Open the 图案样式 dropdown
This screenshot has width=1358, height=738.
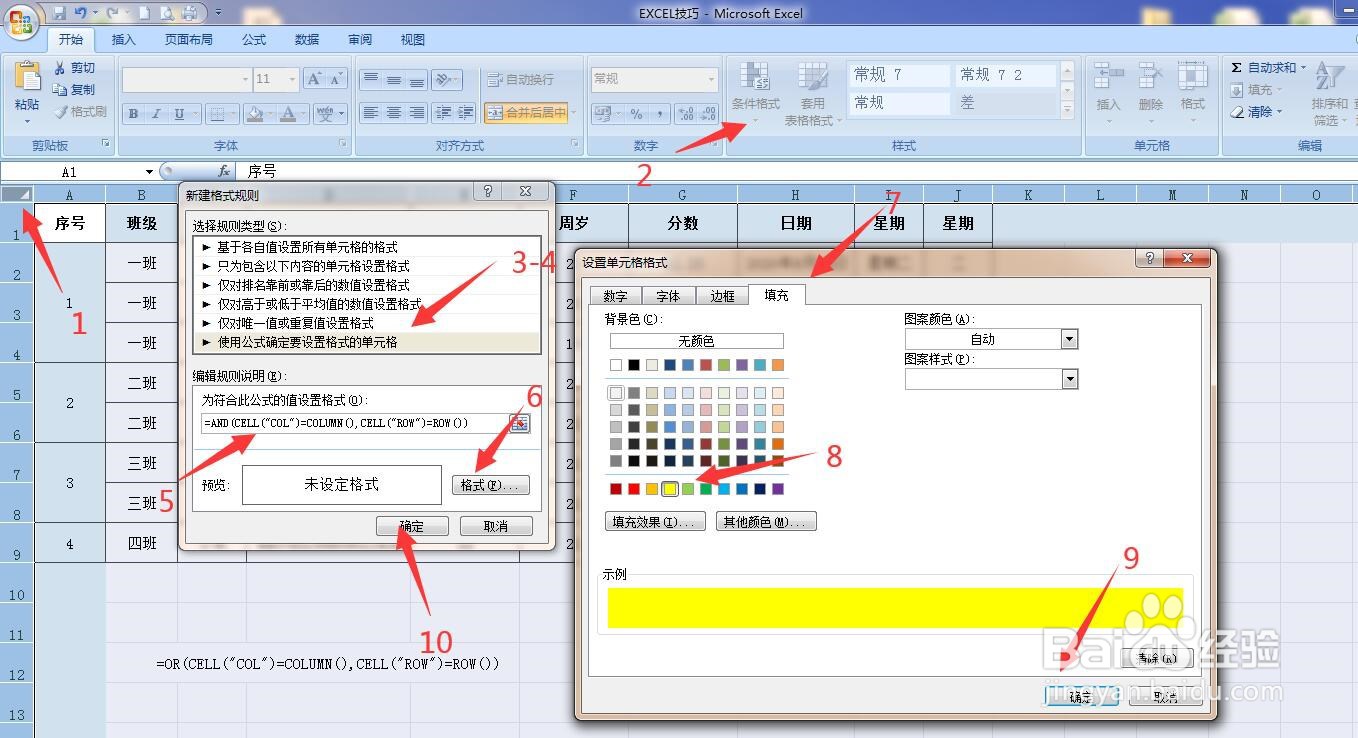pos(1070,379)
